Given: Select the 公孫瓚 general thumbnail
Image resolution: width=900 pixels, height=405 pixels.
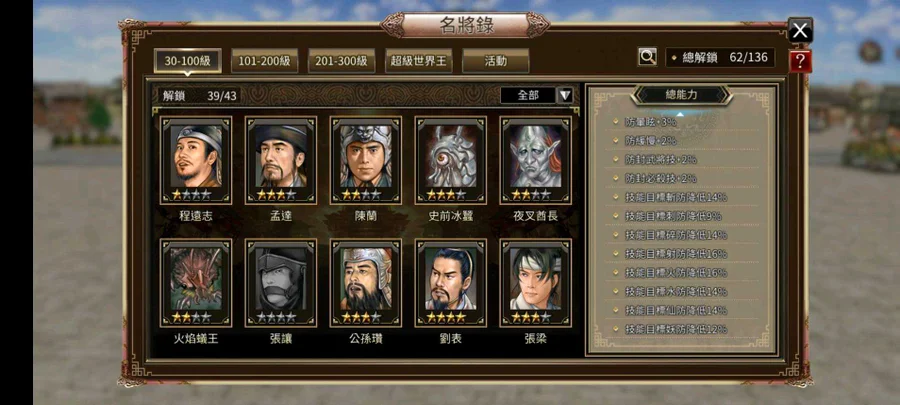Looking at the screenshot, I should [366, 283].
